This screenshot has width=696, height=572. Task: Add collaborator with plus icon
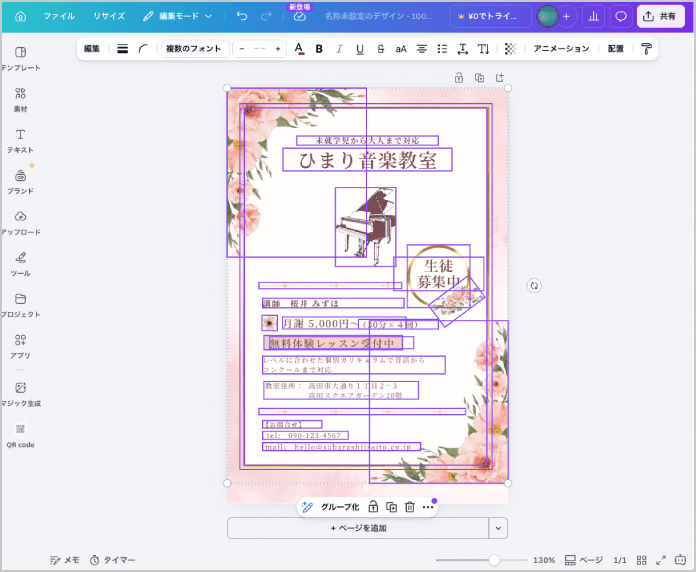pos(566,16)
